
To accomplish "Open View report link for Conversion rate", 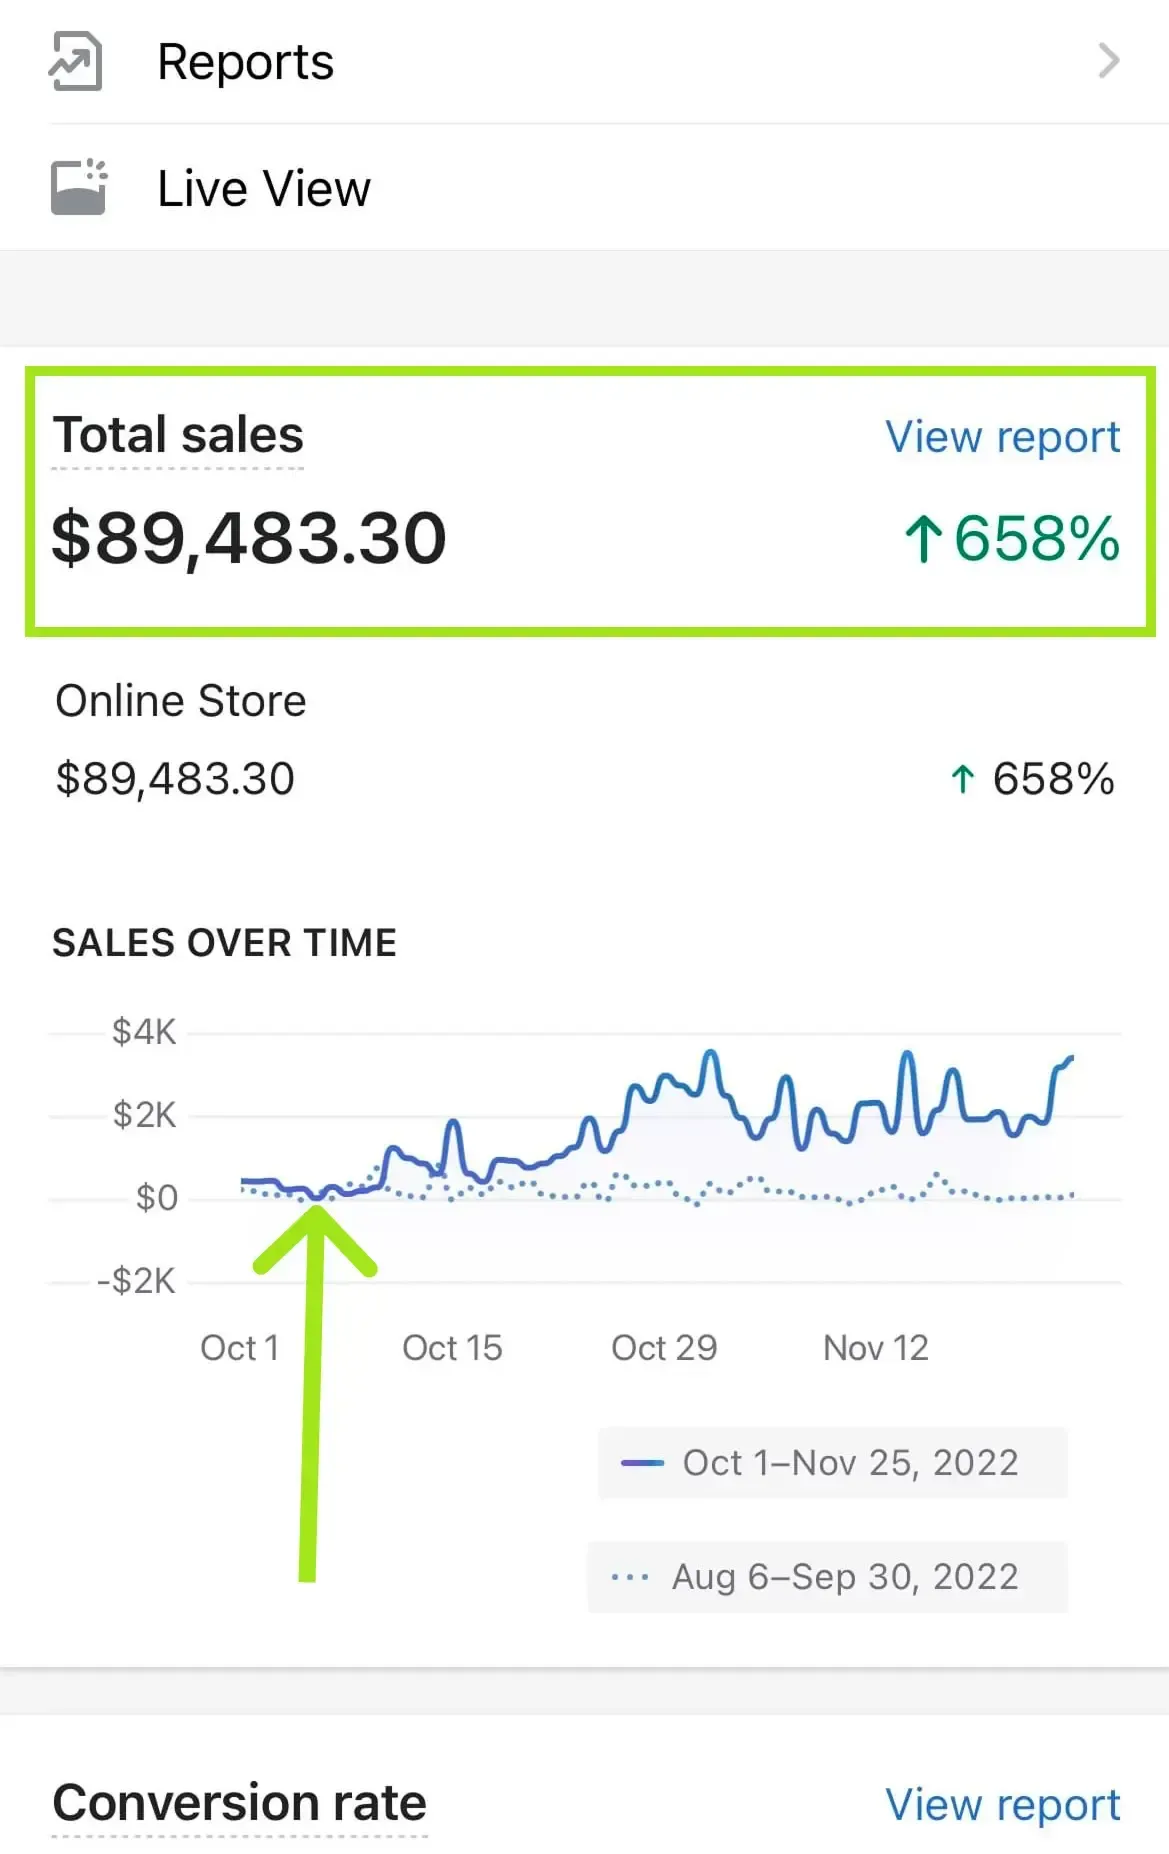I will (x=1002, y=1805).
